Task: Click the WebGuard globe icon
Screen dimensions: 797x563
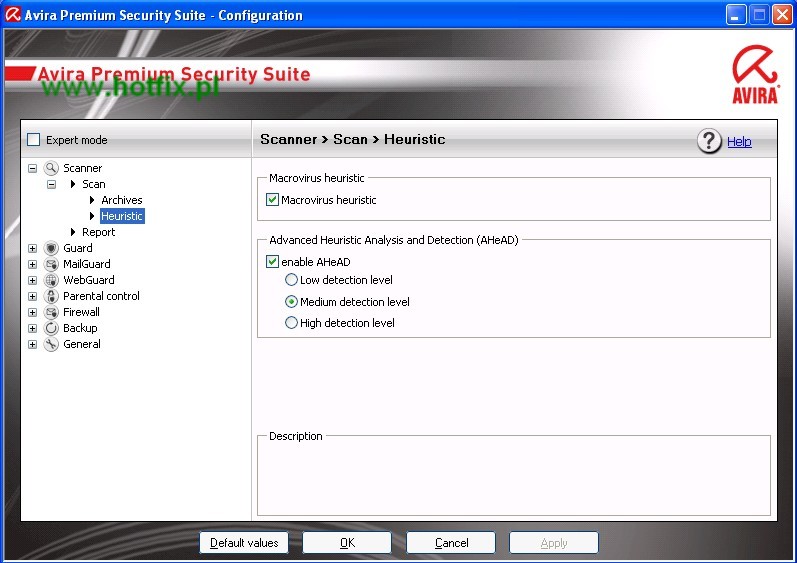Action: click(51, 280)
